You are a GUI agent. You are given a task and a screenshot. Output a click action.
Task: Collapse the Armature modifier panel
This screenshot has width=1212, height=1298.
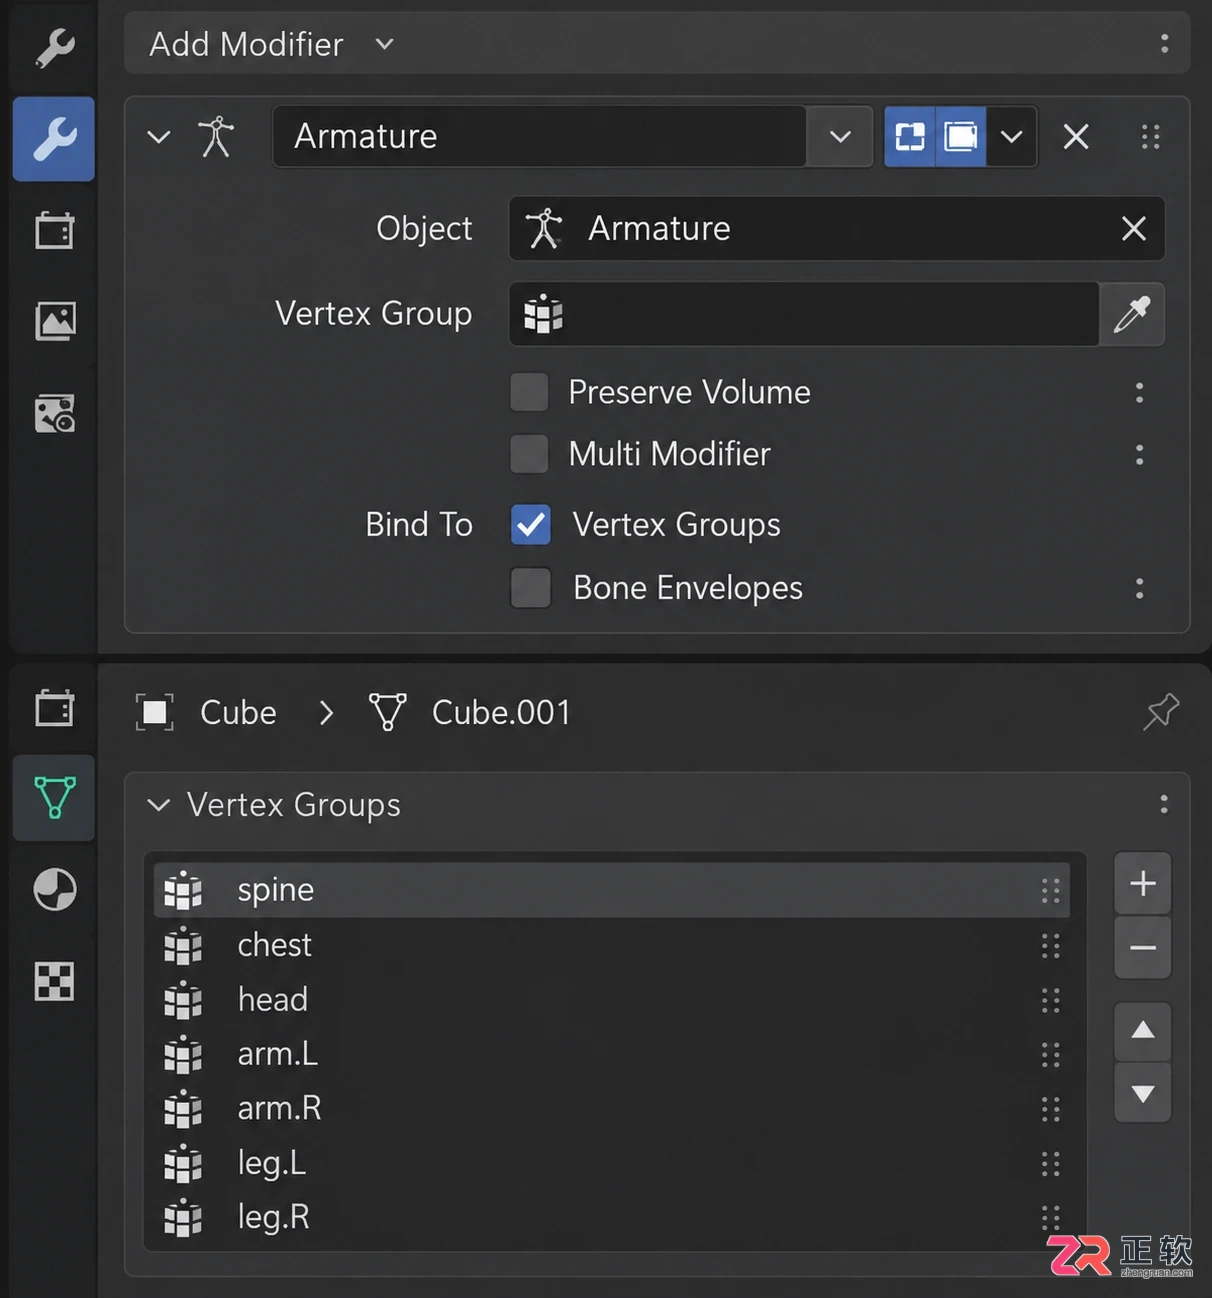(x=159, y=136)
